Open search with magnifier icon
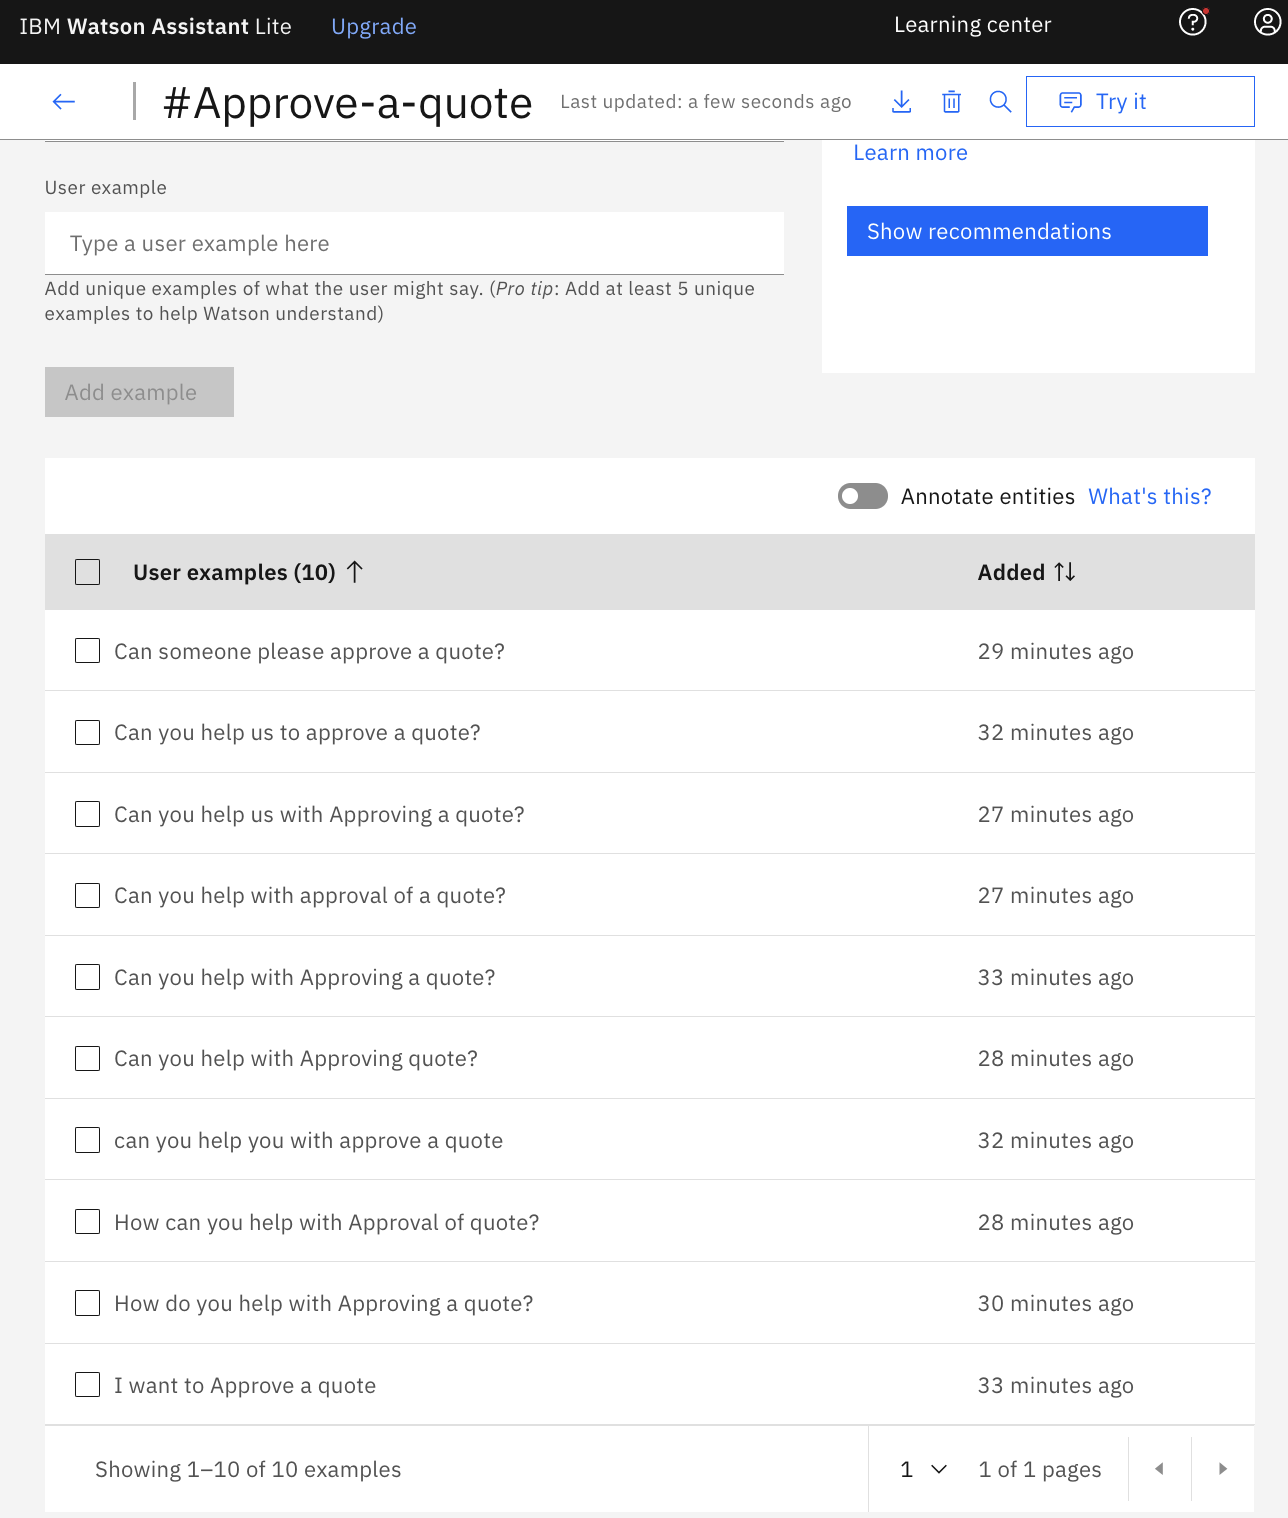The height and width of the screenshot is (1518, 1288). [1000, 102]
